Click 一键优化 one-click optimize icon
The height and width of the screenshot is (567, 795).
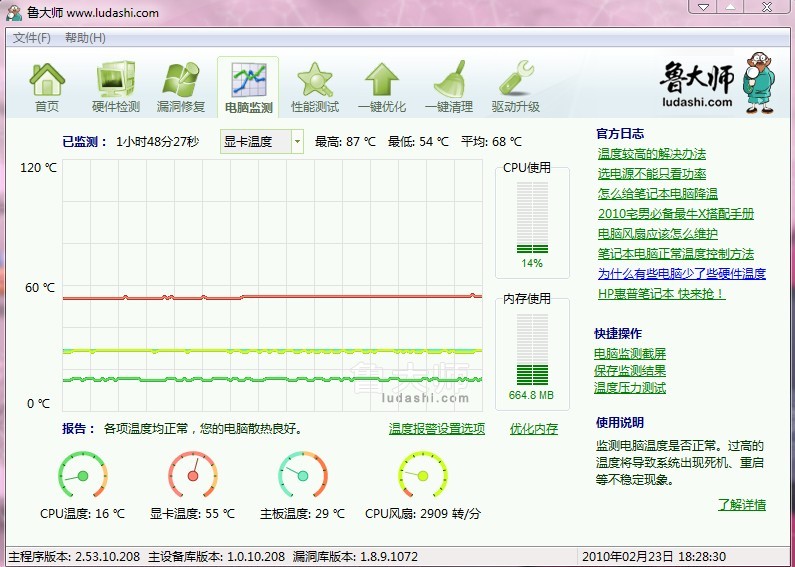tap(382, 87)
